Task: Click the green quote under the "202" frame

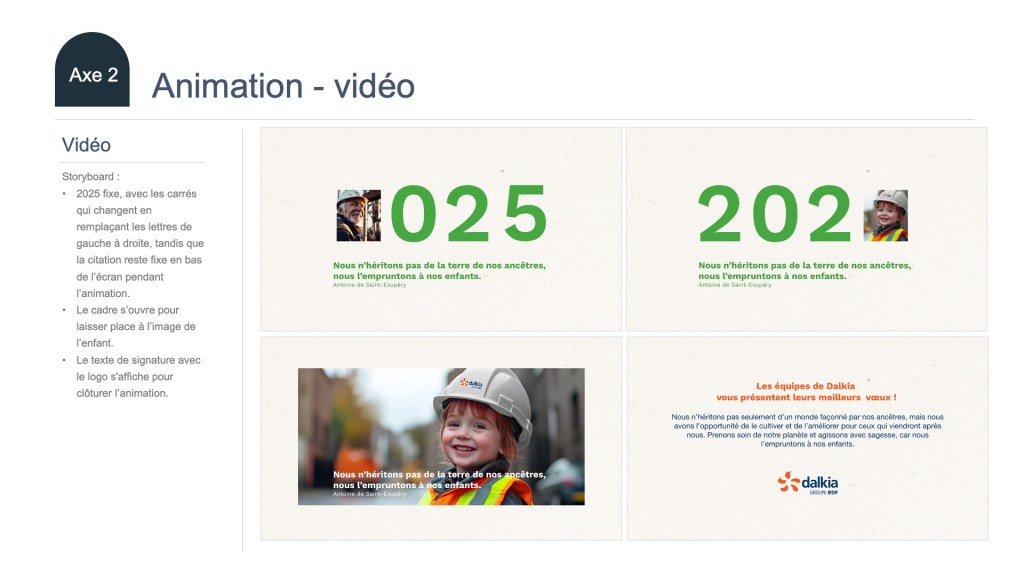Action: pyautogui.click(x=804, y=270)
